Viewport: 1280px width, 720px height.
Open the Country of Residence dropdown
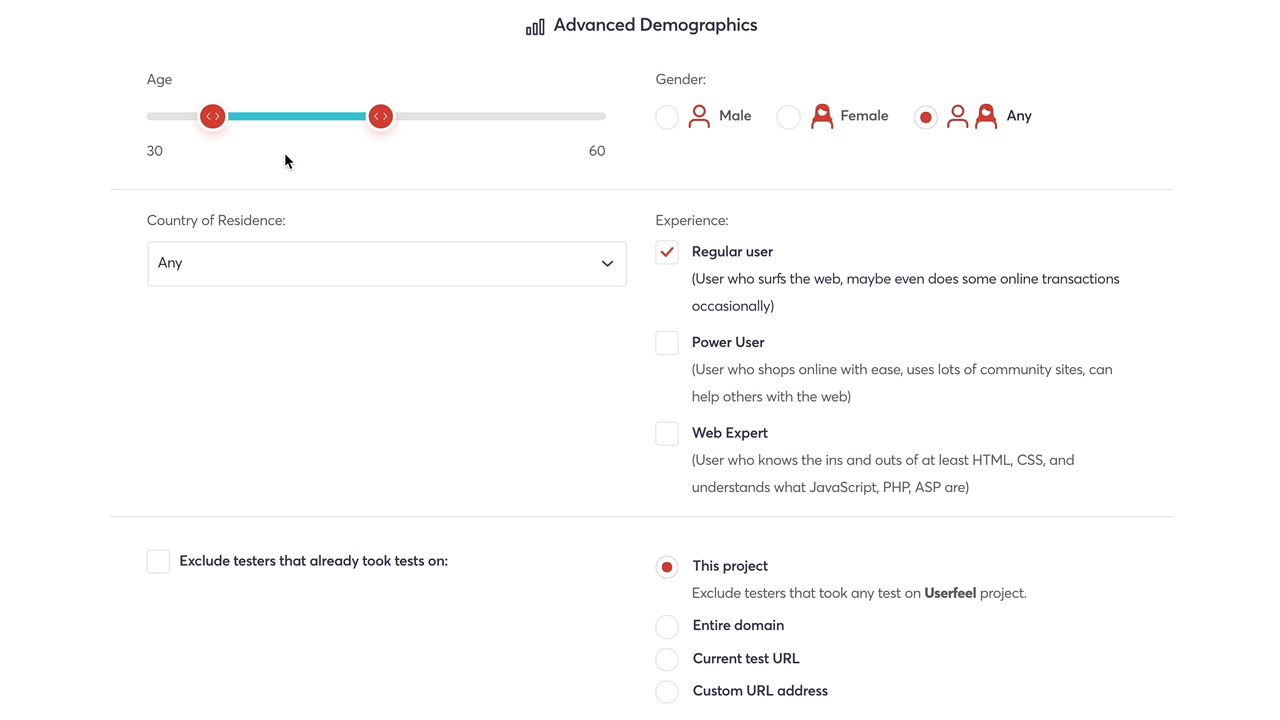pos(386,264)
